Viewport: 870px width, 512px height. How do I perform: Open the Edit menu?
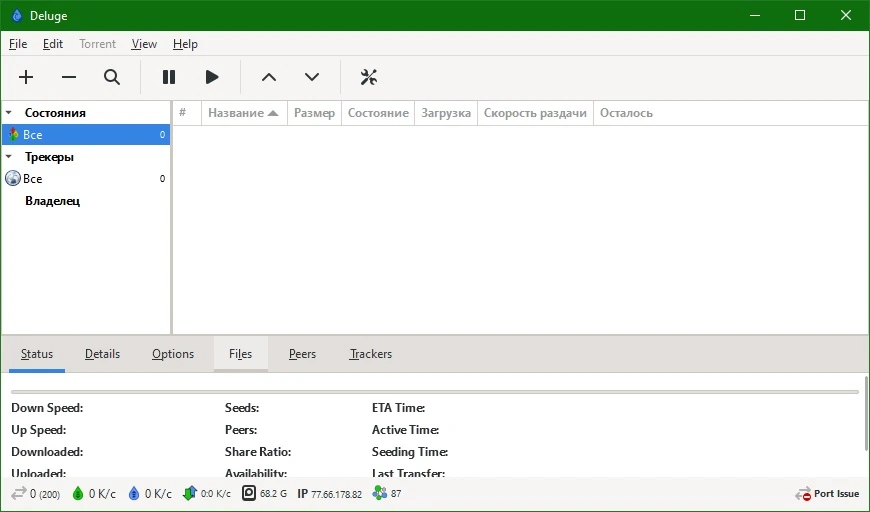[x=53, y=44]
